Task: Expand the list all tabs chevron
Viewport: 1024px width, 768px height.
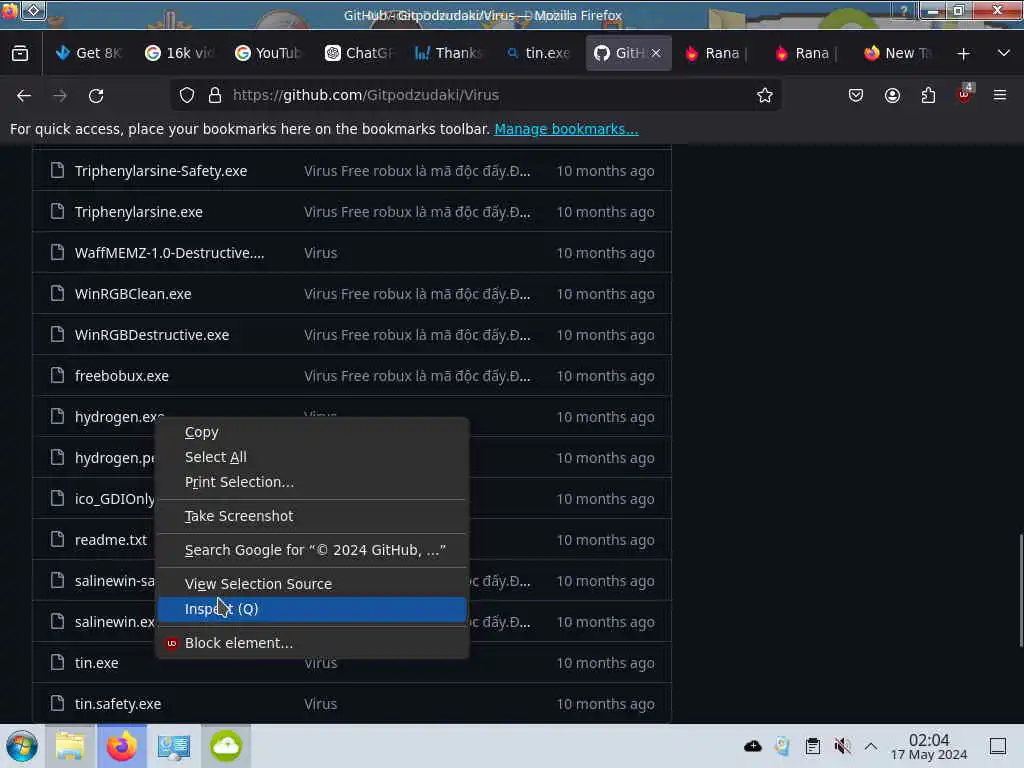Action: click(1004, 54)
